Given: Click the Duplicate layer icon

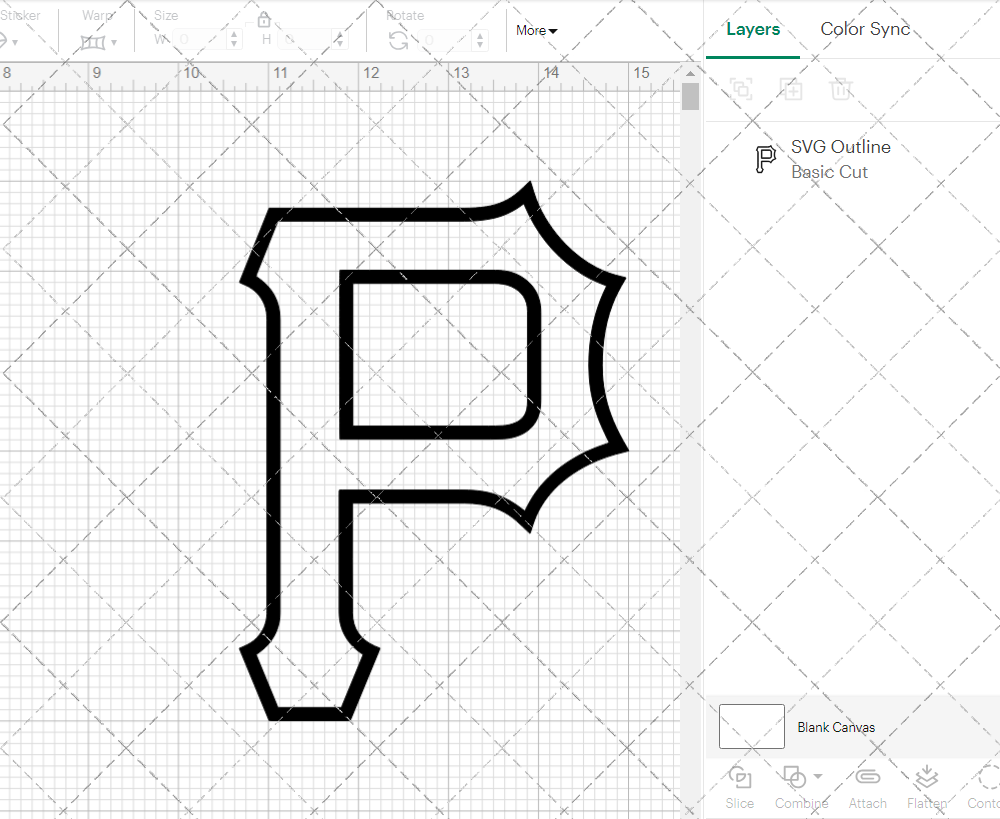Looking at the screenshot, I should point(791,89).
